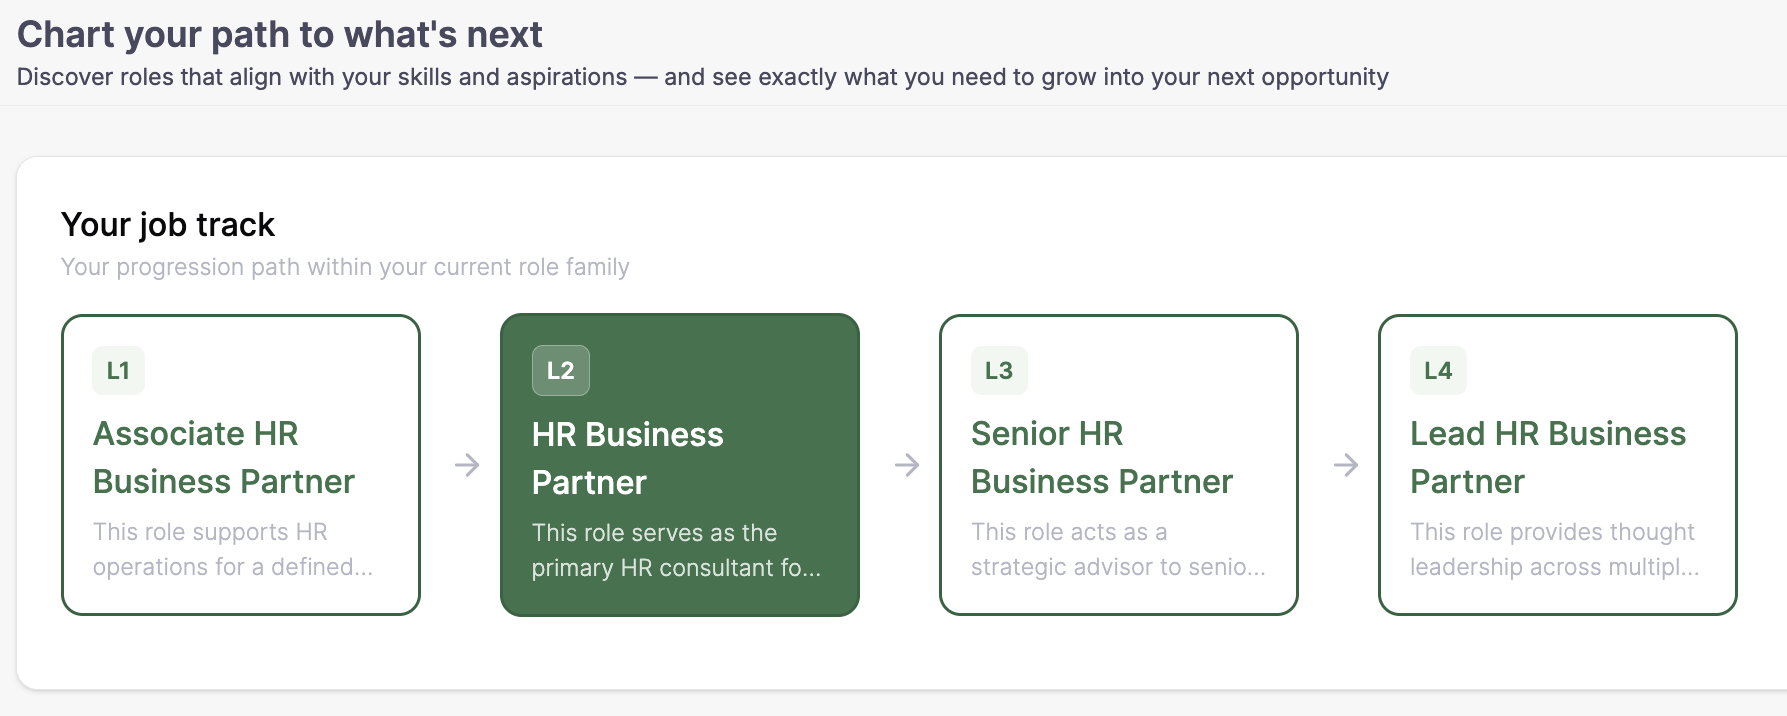Viewport: 1787px width, 716px height.
Task: Click 'This role supports HR operations' description
Action: coord(233,549)
